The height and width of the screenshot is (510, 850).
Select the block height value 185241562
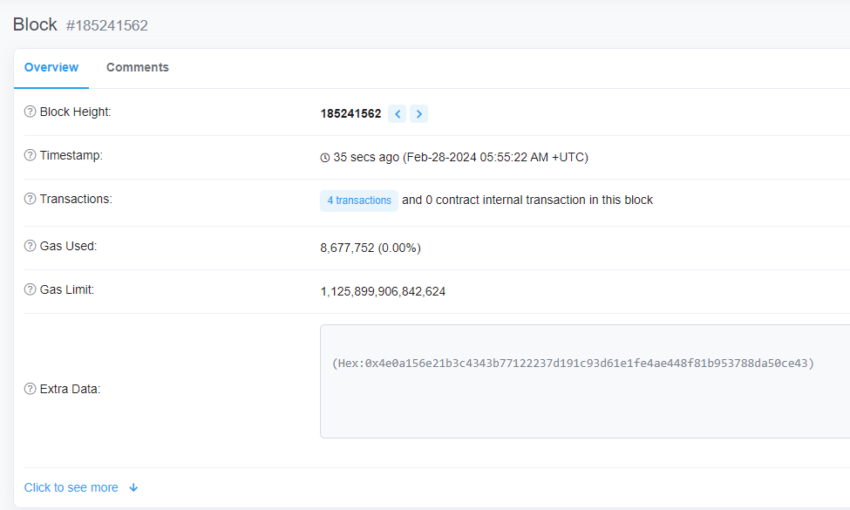(x=351, y=114)
